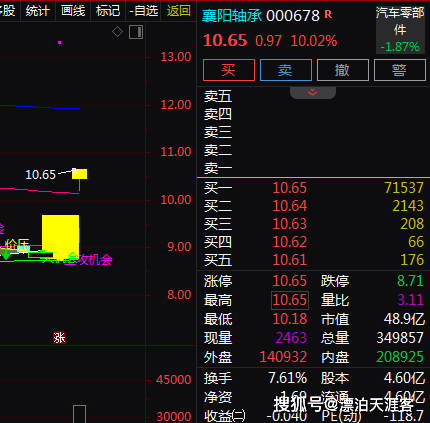
Task: Click the latest price 10.65 in header
Action: click(225, 41)
